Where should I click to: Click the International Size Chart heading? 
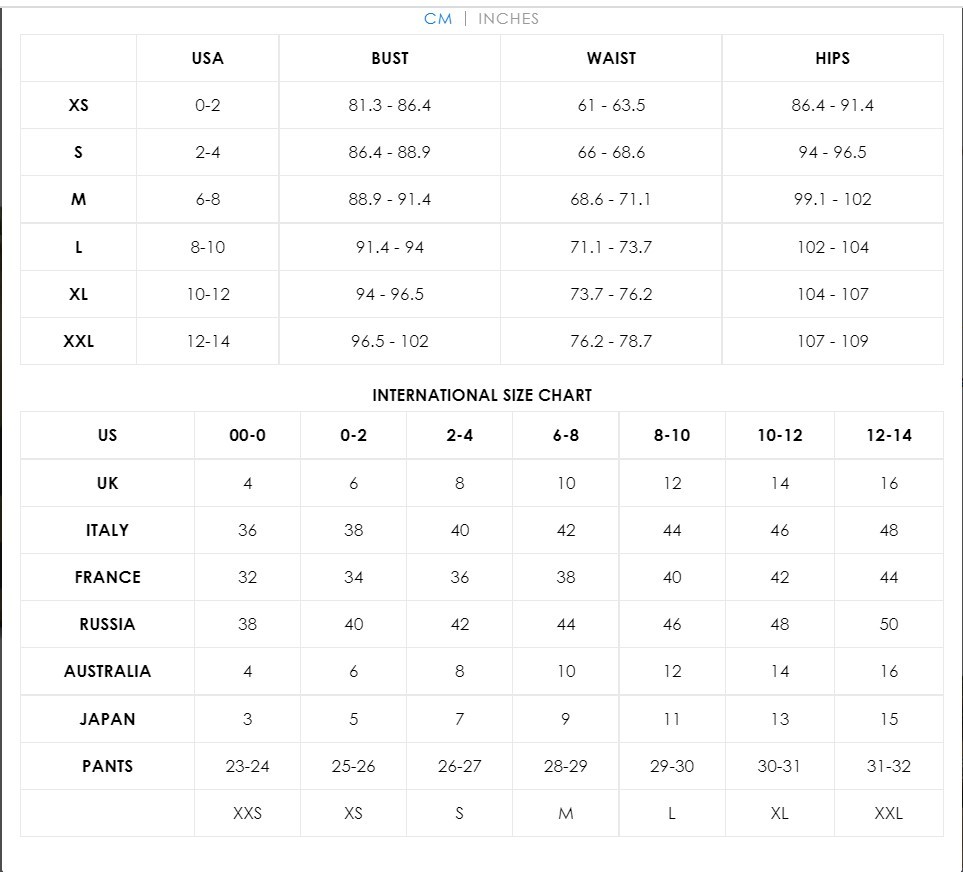482,395
